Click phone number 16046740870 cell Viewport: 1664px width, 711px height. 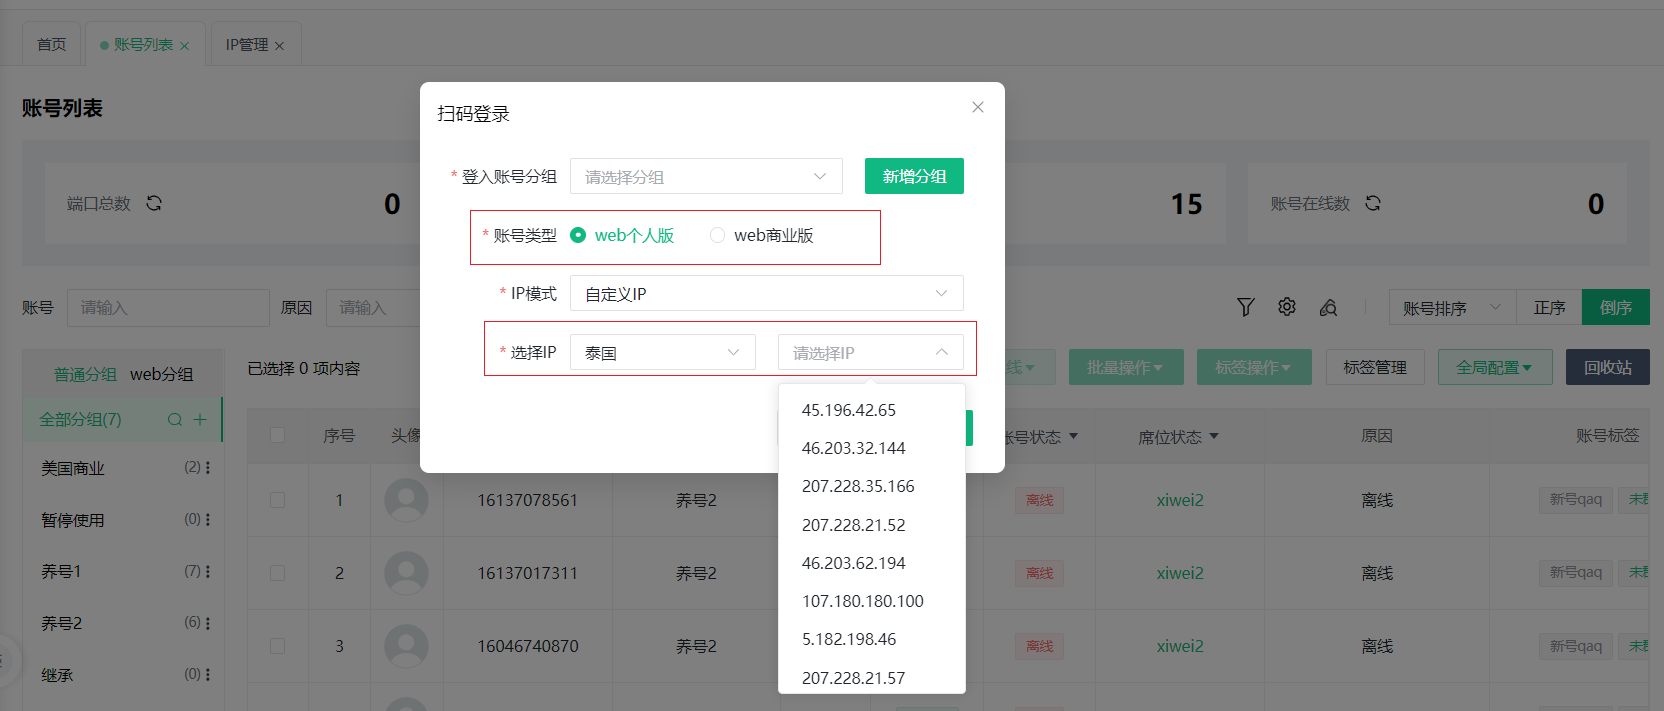[x=528, y=646]
